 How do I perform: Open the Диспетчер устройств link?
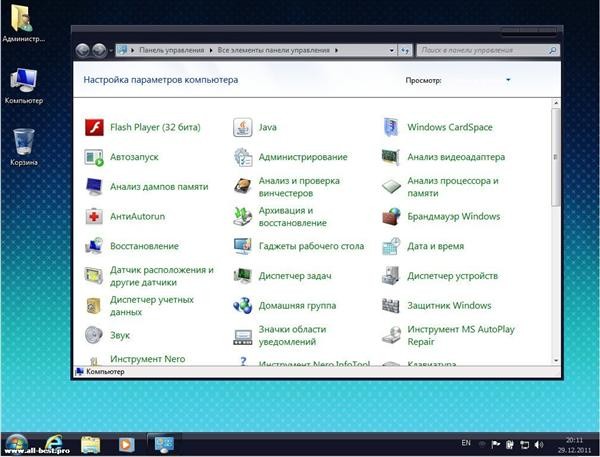coord(452,276)
